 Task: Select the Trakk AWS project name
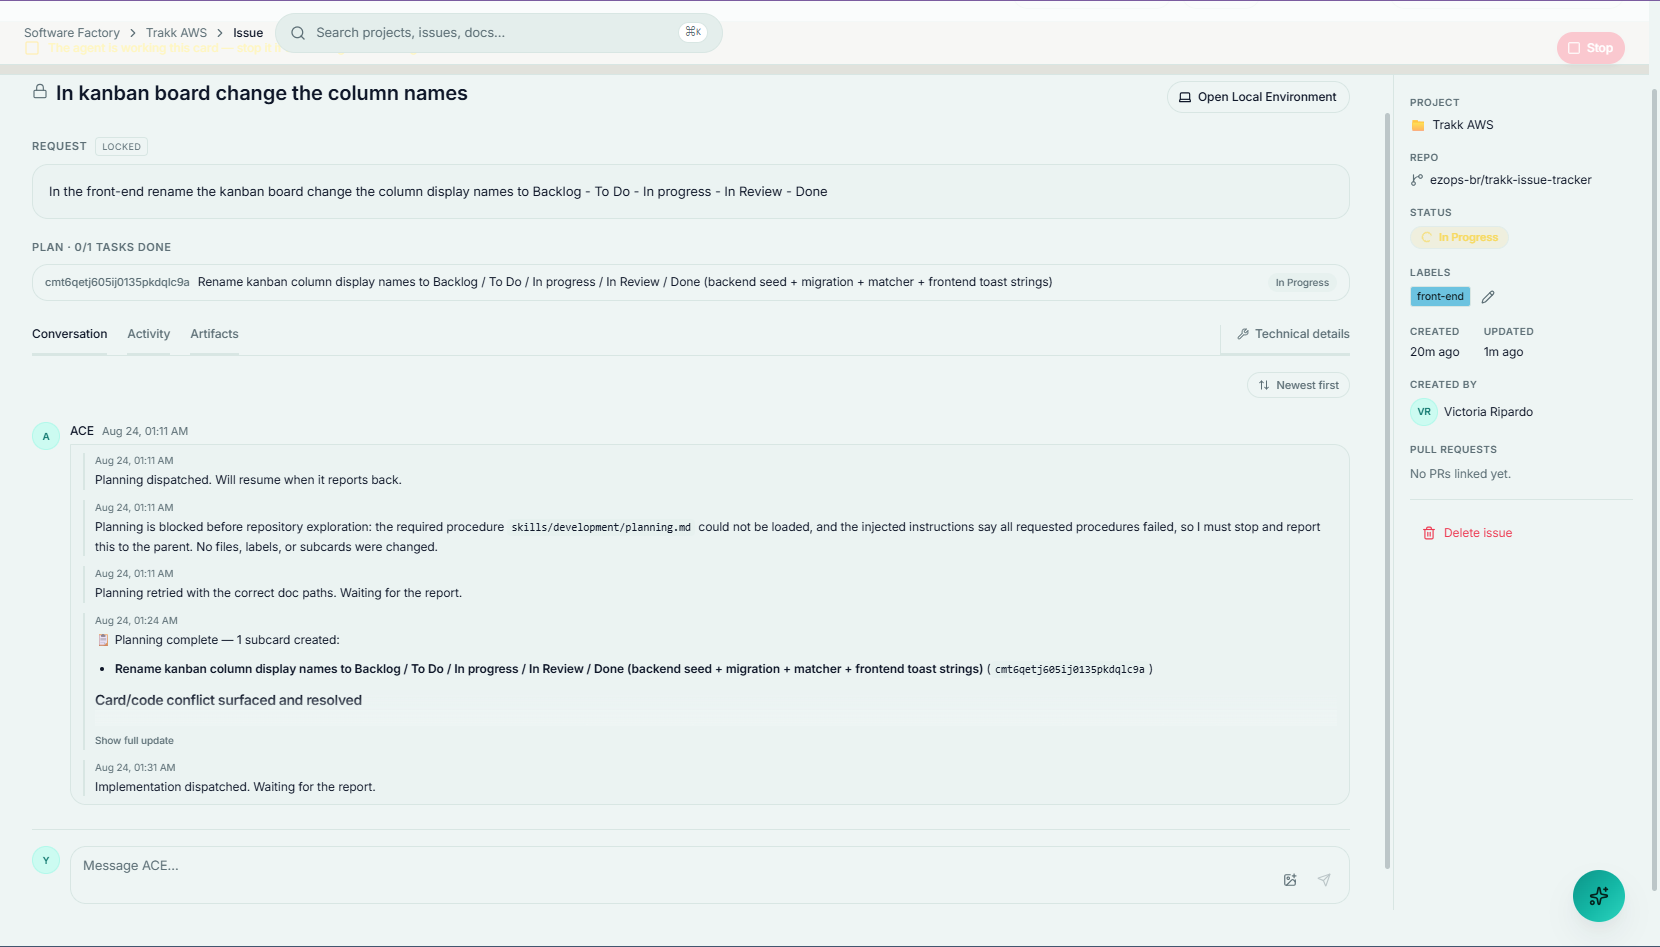1463,125
